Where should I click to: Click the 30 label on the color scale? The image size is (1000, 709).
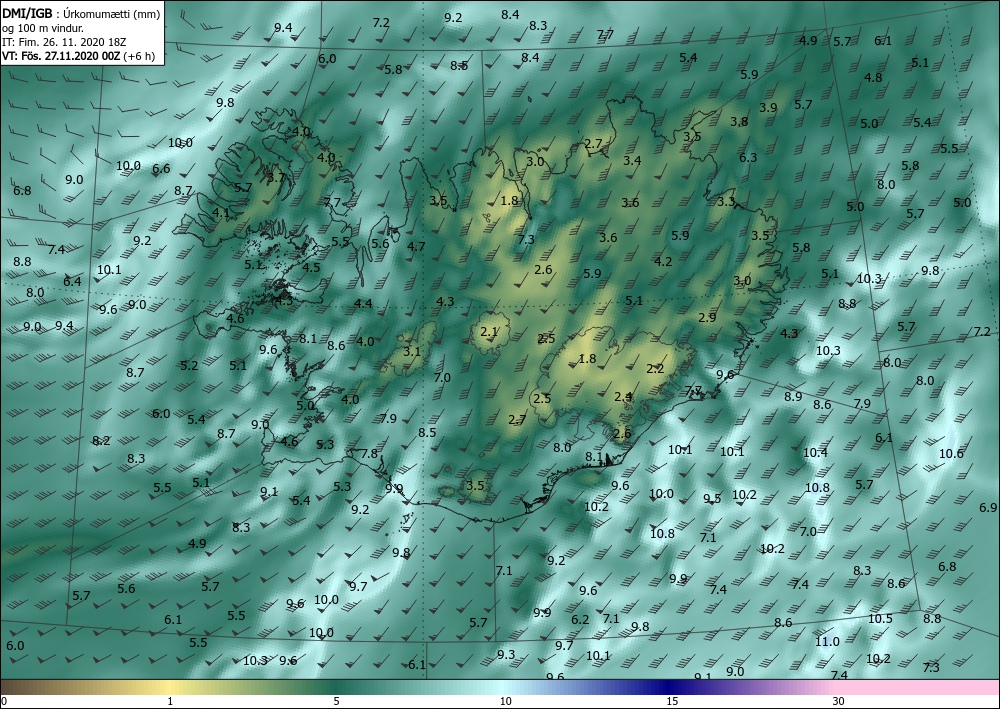838,701
